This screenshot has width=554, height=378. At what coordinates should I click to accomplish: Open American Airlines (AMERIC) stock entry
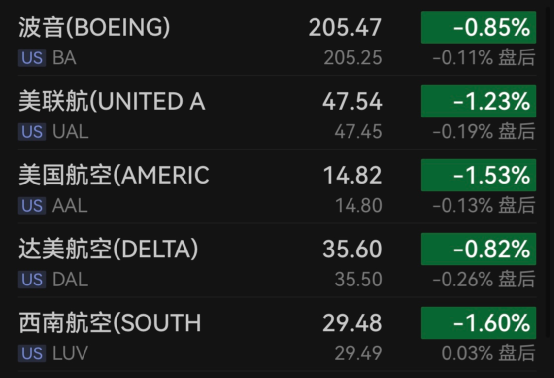click(x=277, y=187)
